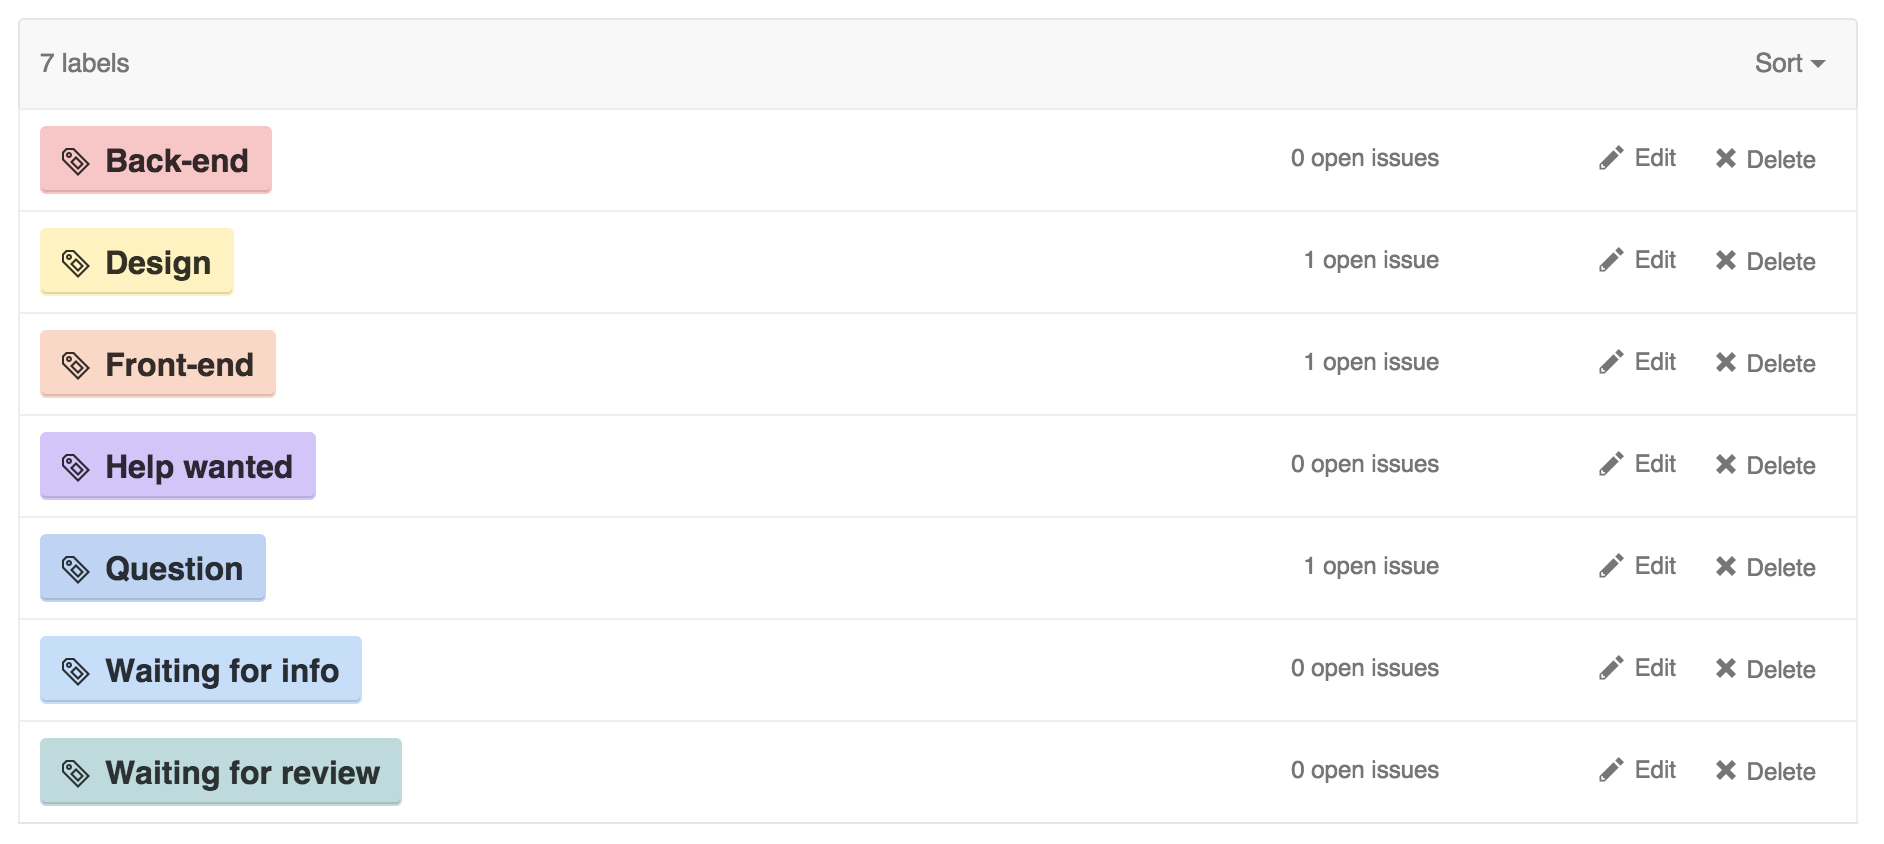This screenshot has width=1884, height=844.
Task: Click the pencil icon for Waiting for info
Action: pyautogui.click(x=1610, y=669)
